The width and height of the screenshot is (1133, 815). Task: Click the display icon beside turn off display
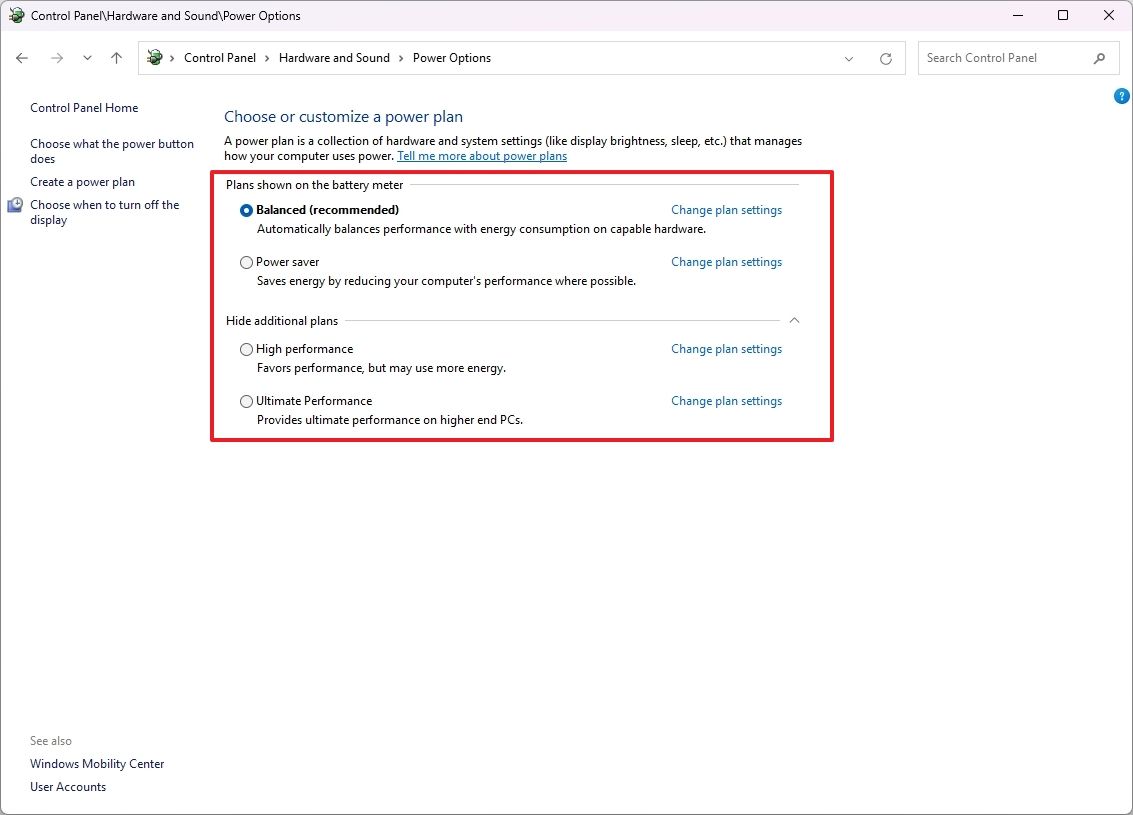[x=14, y=204]
